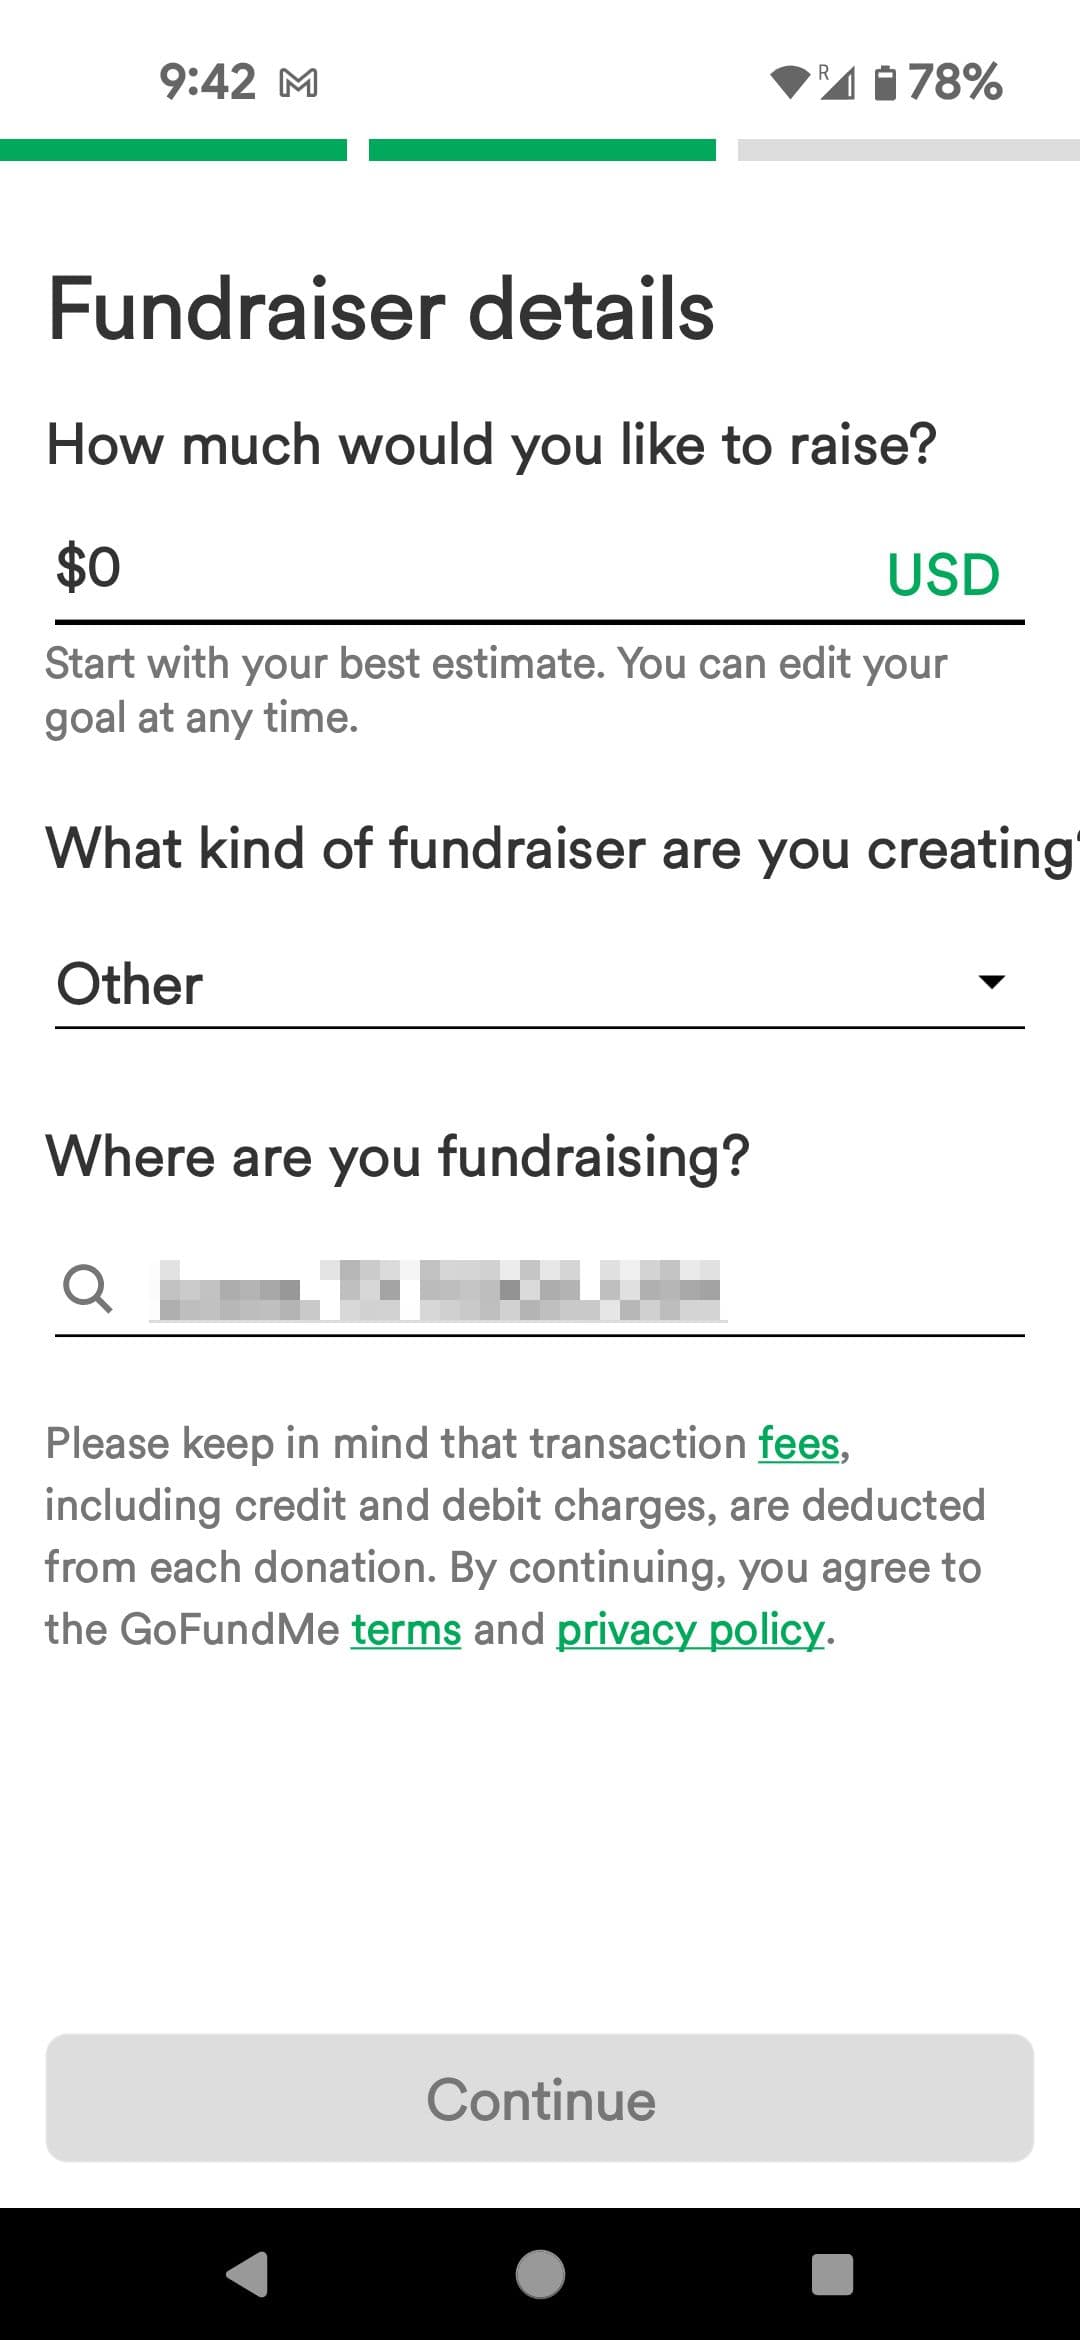Tap the Gmail notification icon
Screen dimensions: 1080x2340
click(x=298, y=83)
